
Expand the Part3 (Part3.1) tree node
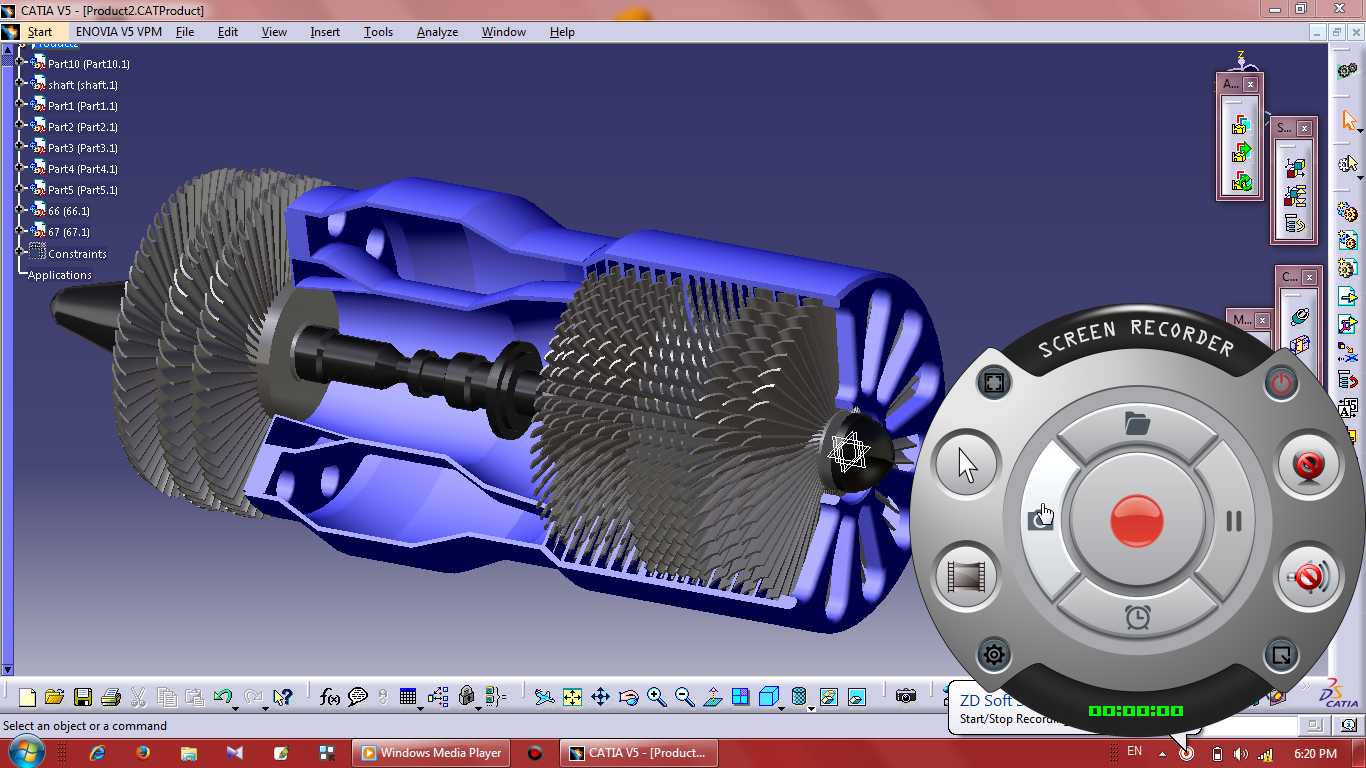pos(21,147)
